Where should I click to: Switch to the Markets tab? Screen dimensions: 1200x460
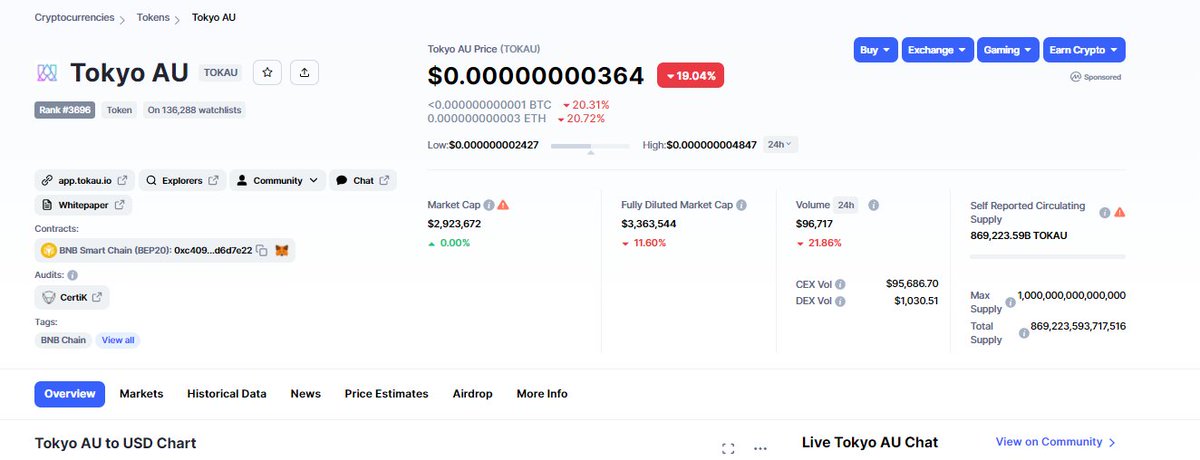[141, 394]
